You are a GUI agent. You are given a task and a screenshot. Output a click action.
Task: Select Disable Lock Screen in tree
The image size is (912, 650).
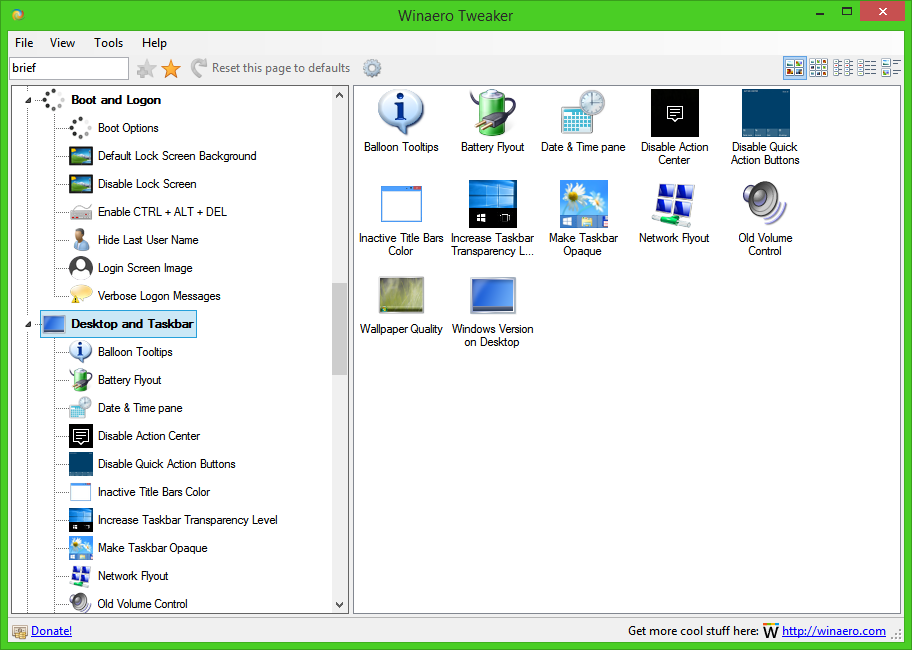point(147,184)
